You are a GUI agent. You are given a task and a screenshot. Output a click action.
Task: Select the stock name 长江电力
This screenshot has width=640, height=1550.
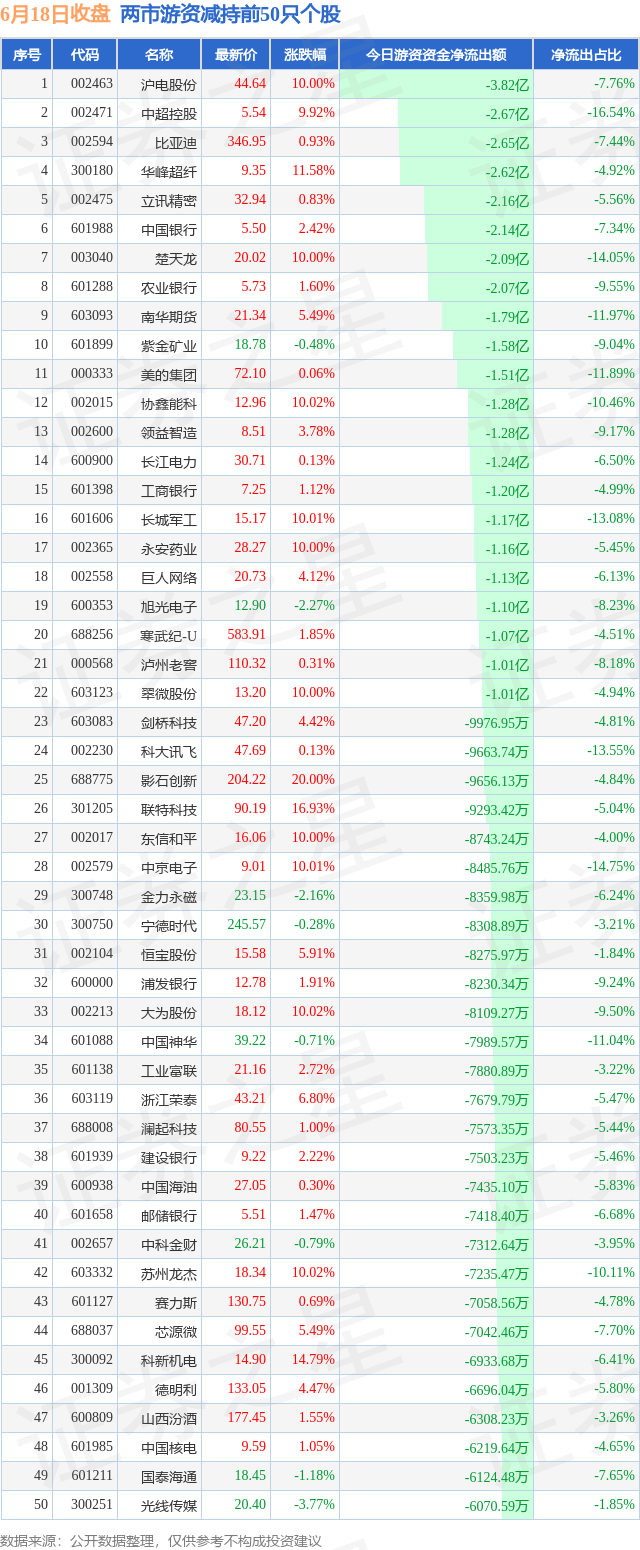[x=169, y=461]
